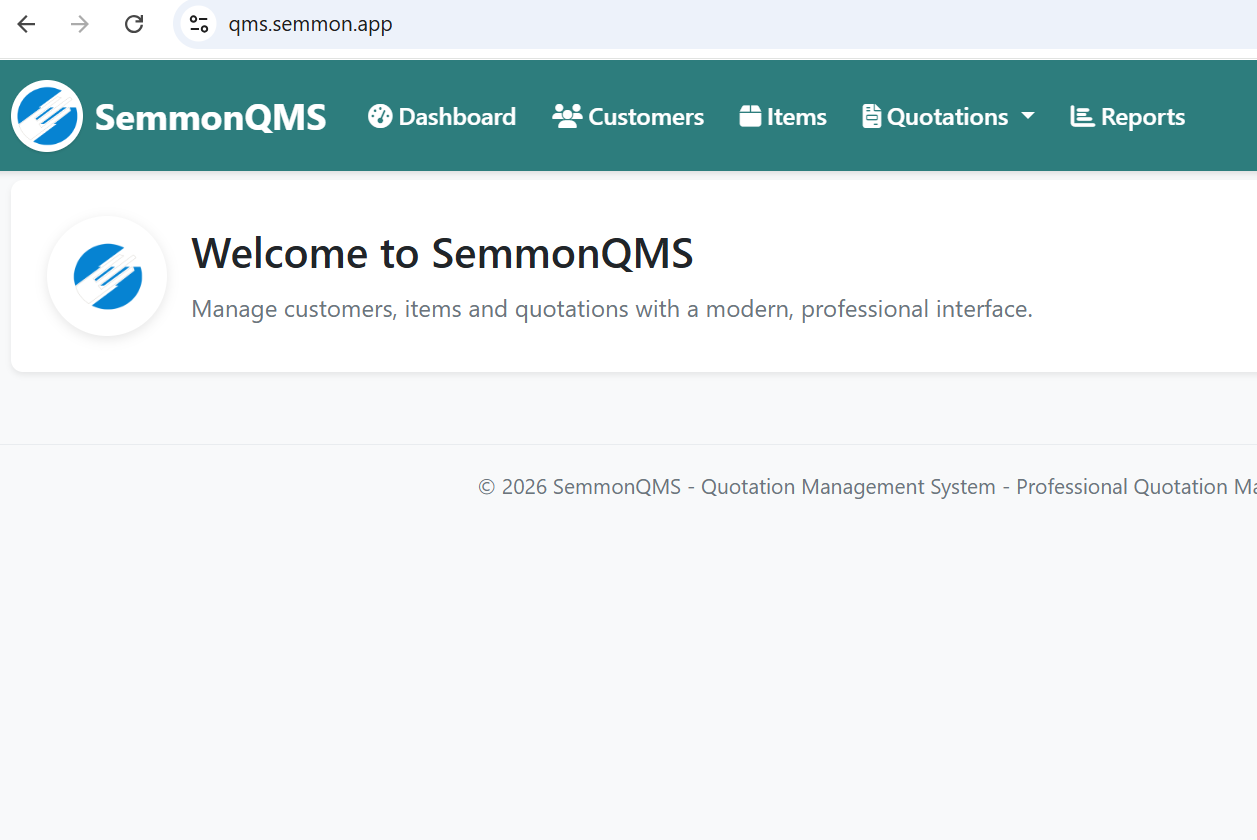Reload the current page

[134, 24]
